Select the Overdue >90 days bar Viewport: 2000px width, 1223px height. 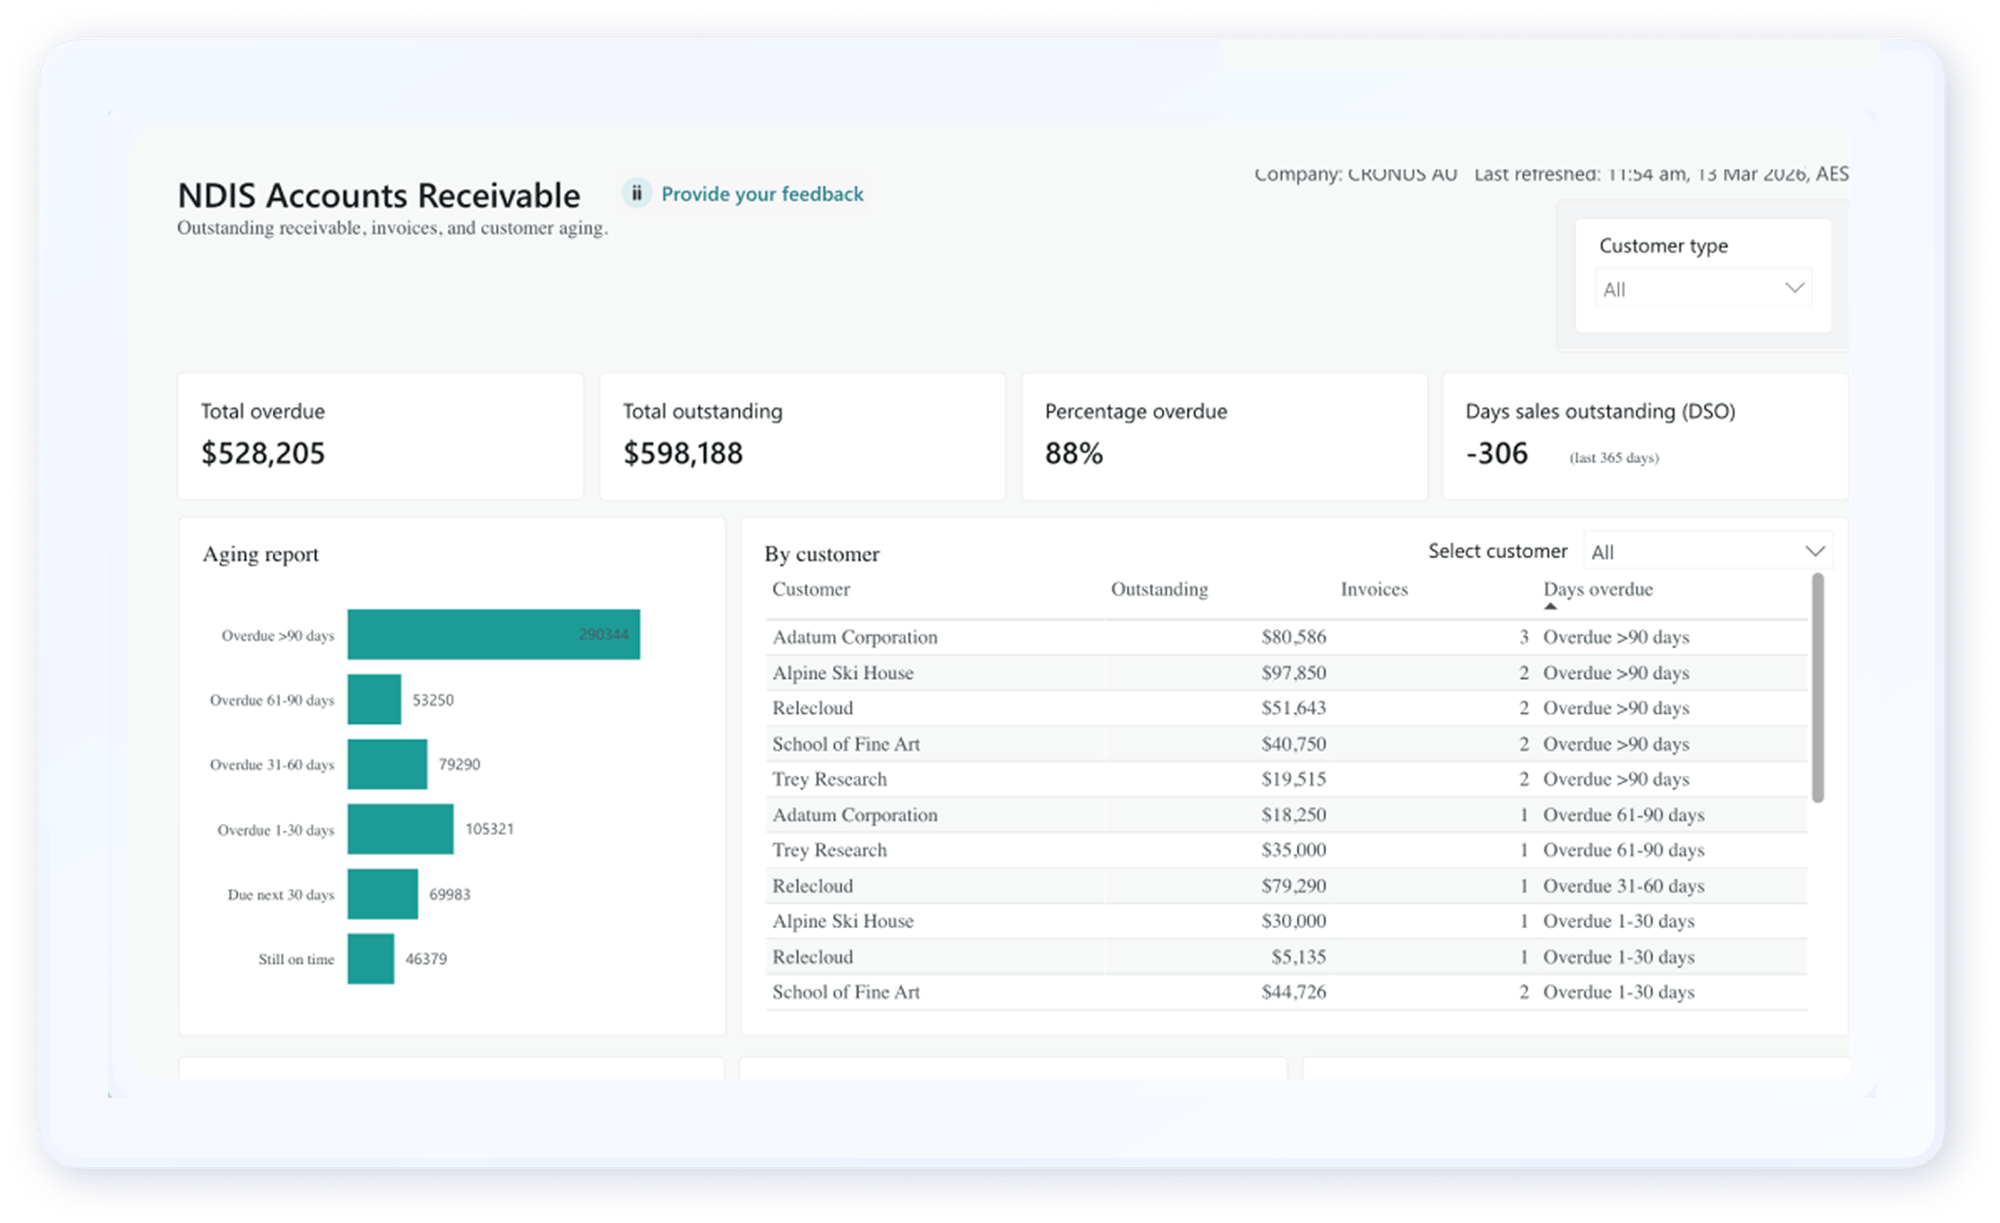[x=493, y=634]
